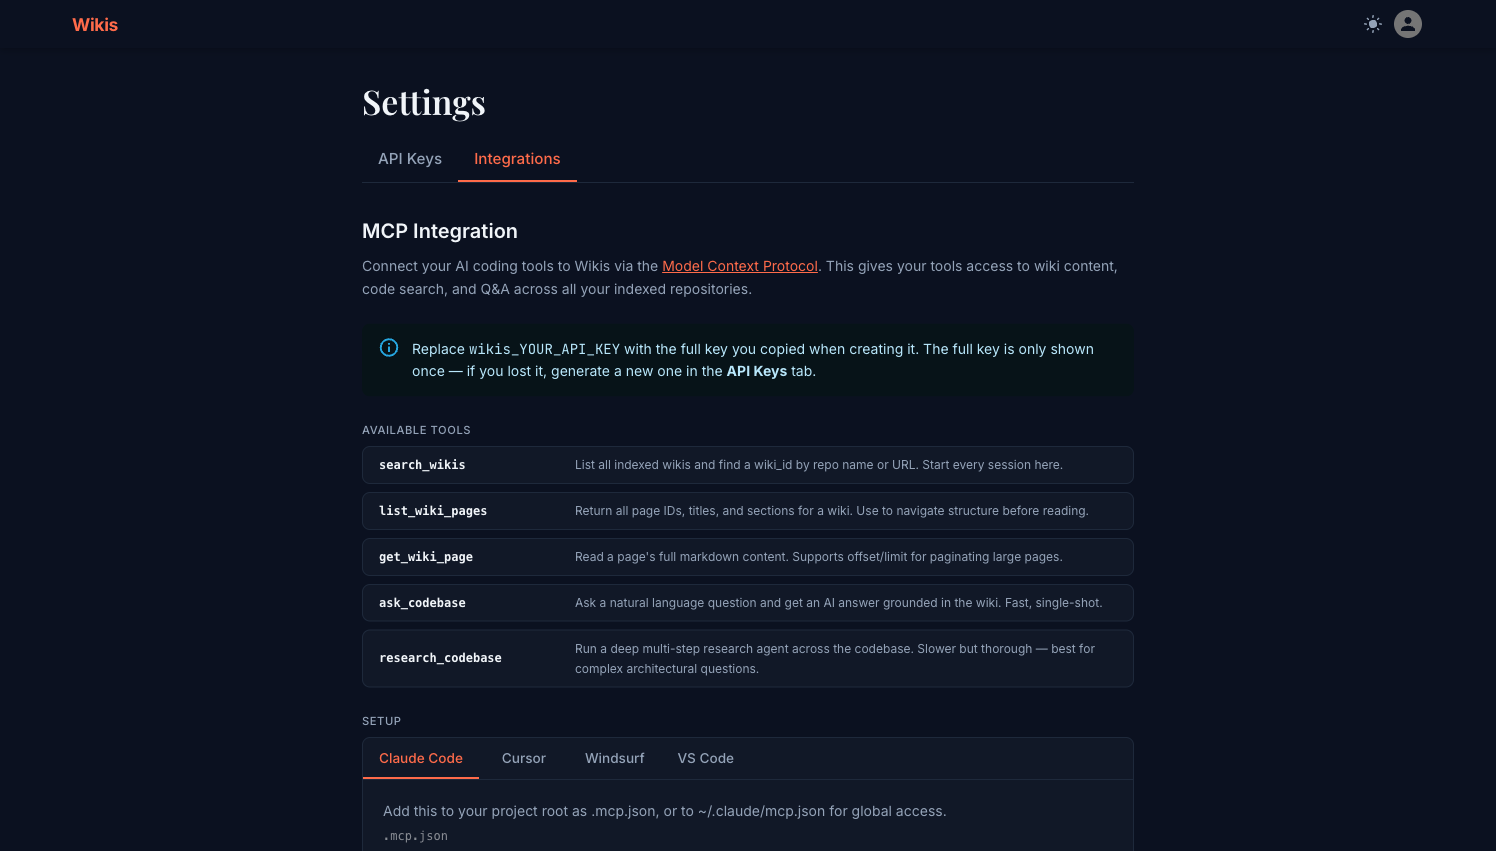Viewport: 1496px width, 851px height.
Task: Click the ask_codebase tool row
Action: (747, 603)
